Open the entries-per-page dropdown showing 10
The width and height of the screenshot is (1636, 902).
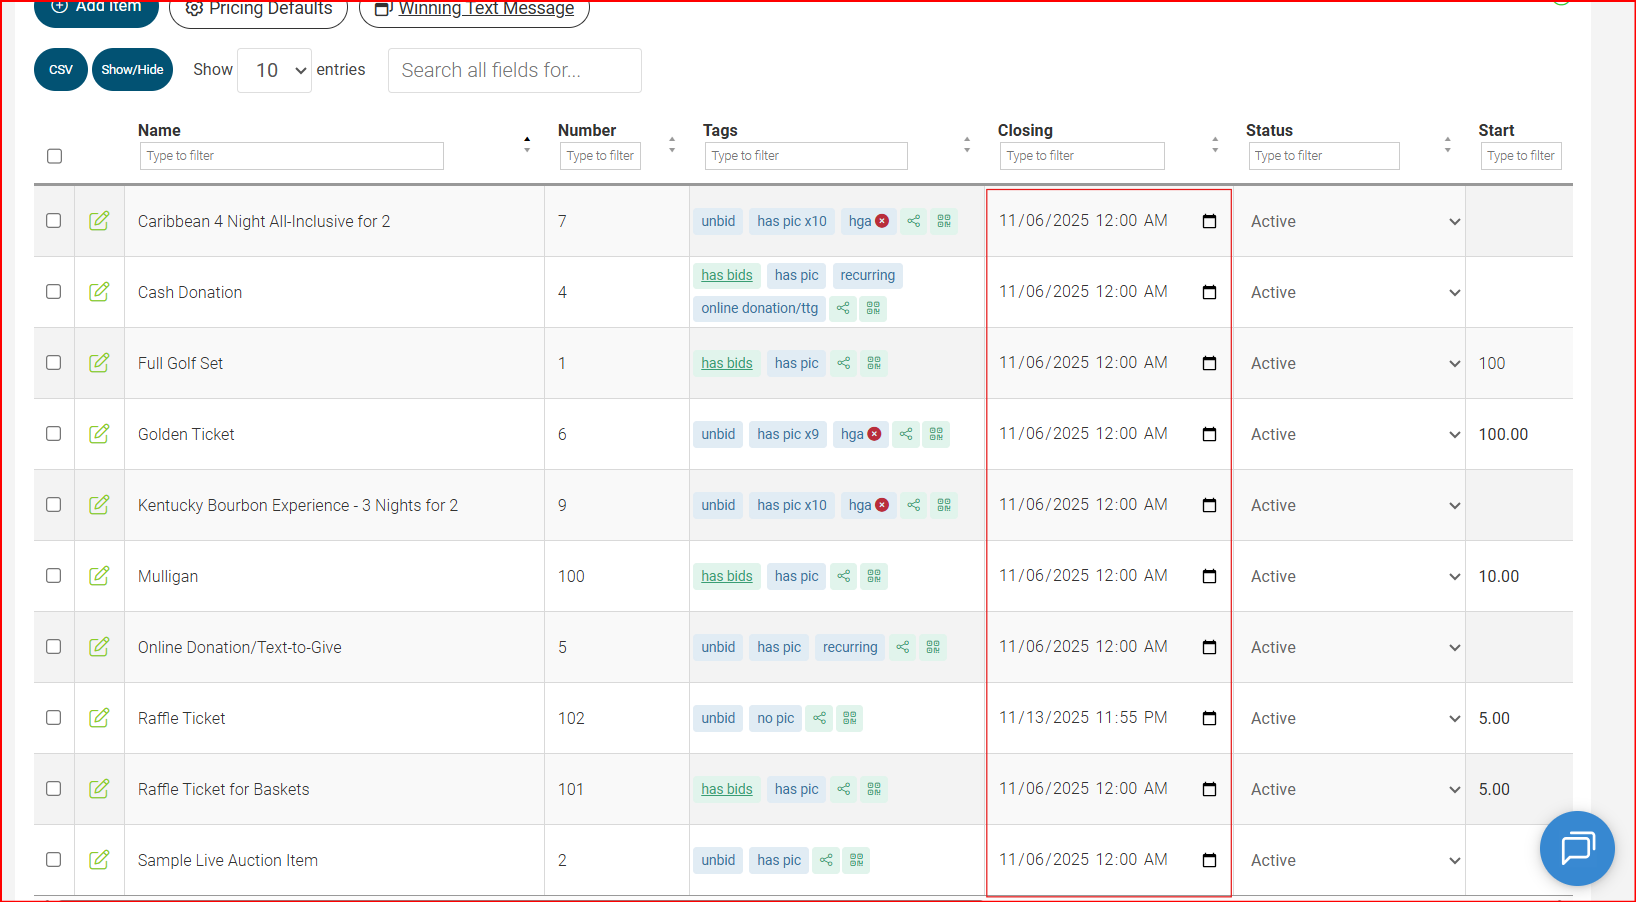coord(275,70)
